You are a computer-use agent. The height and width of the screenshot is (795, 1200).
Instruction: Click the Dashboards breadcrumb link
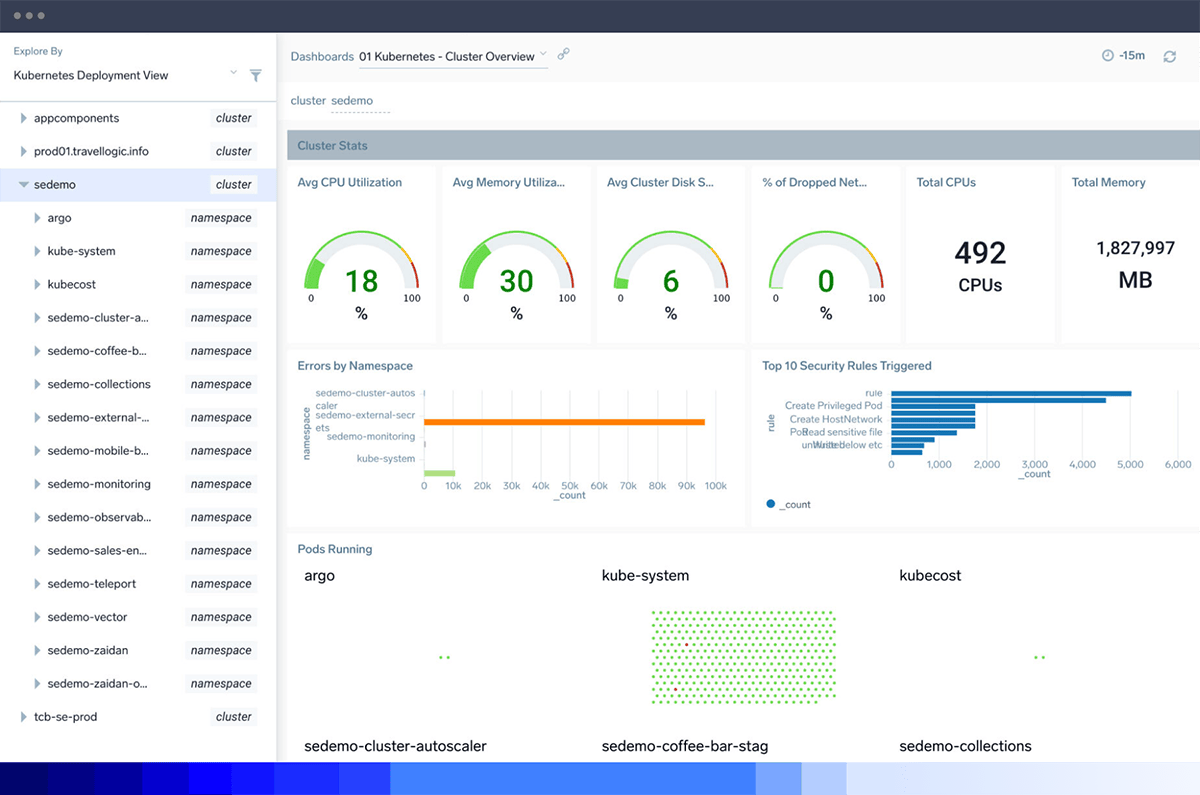pos(322,57)
